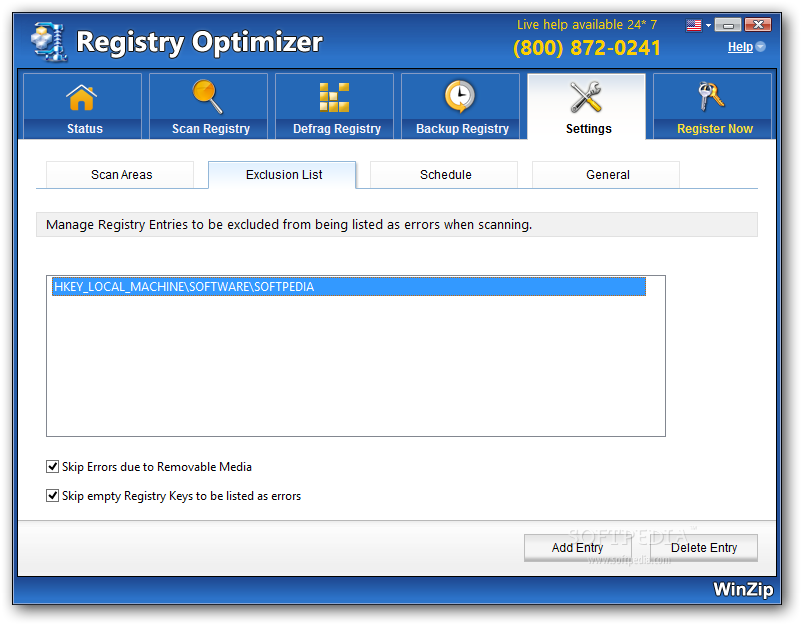
Task: Open the Help link
Action: [740, 47]
